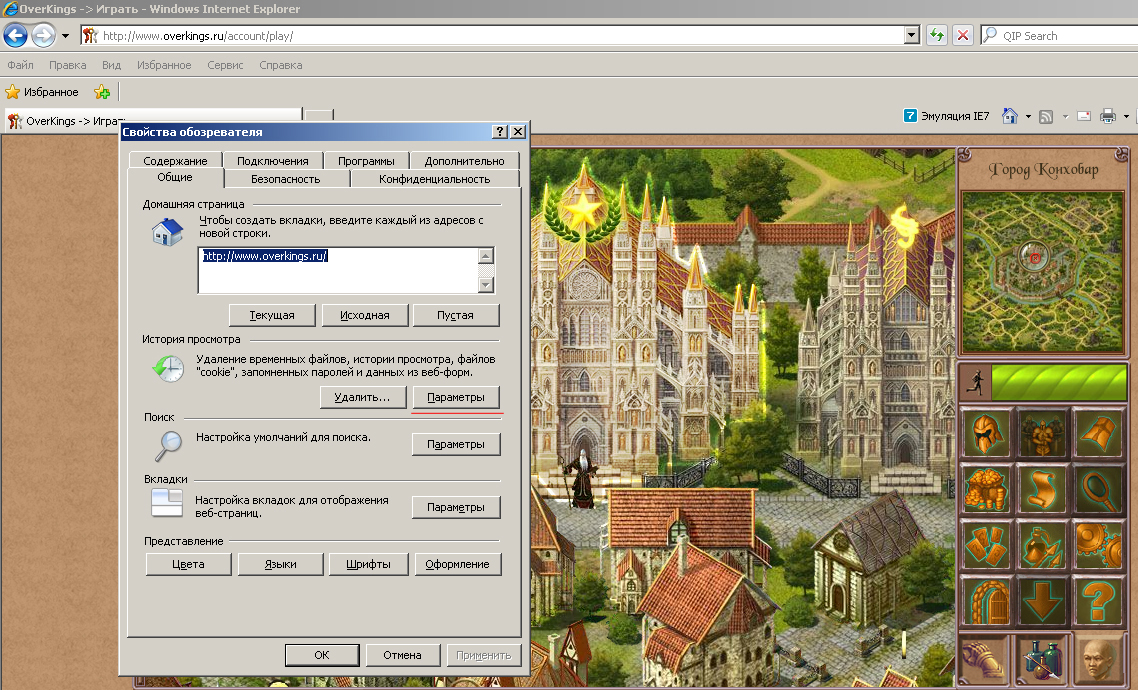Click the Языки button
The height and width of the screenshot is (690, 1138).
[281, 564]
